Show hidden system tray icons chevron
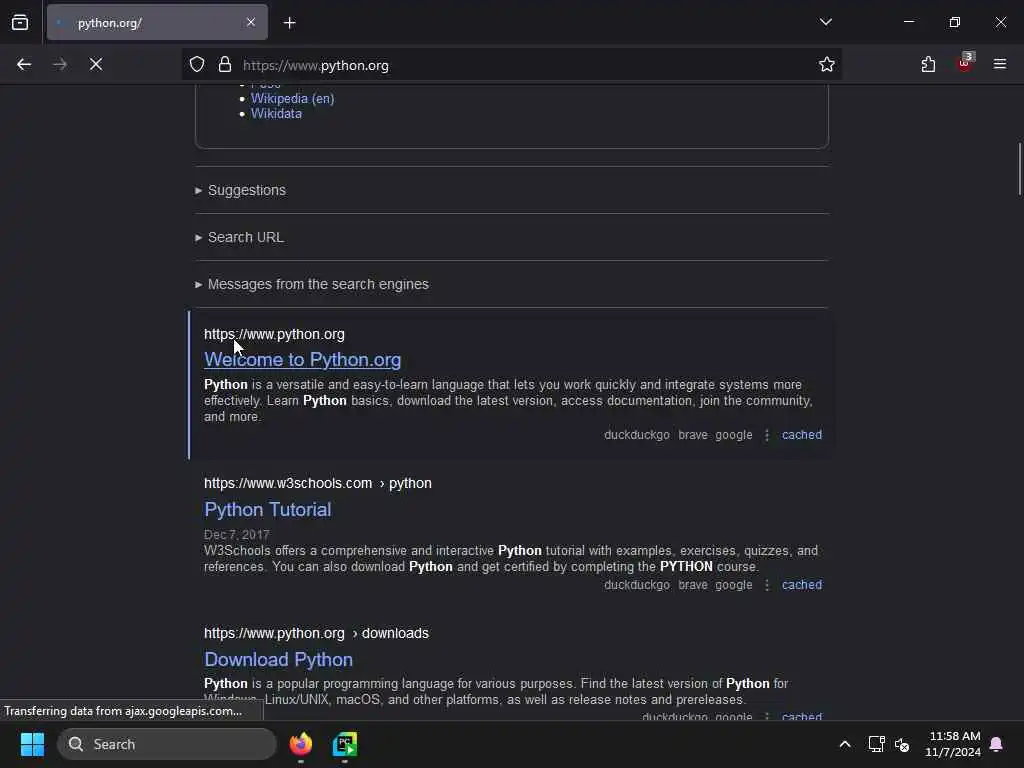 click(x=844, y=744)
